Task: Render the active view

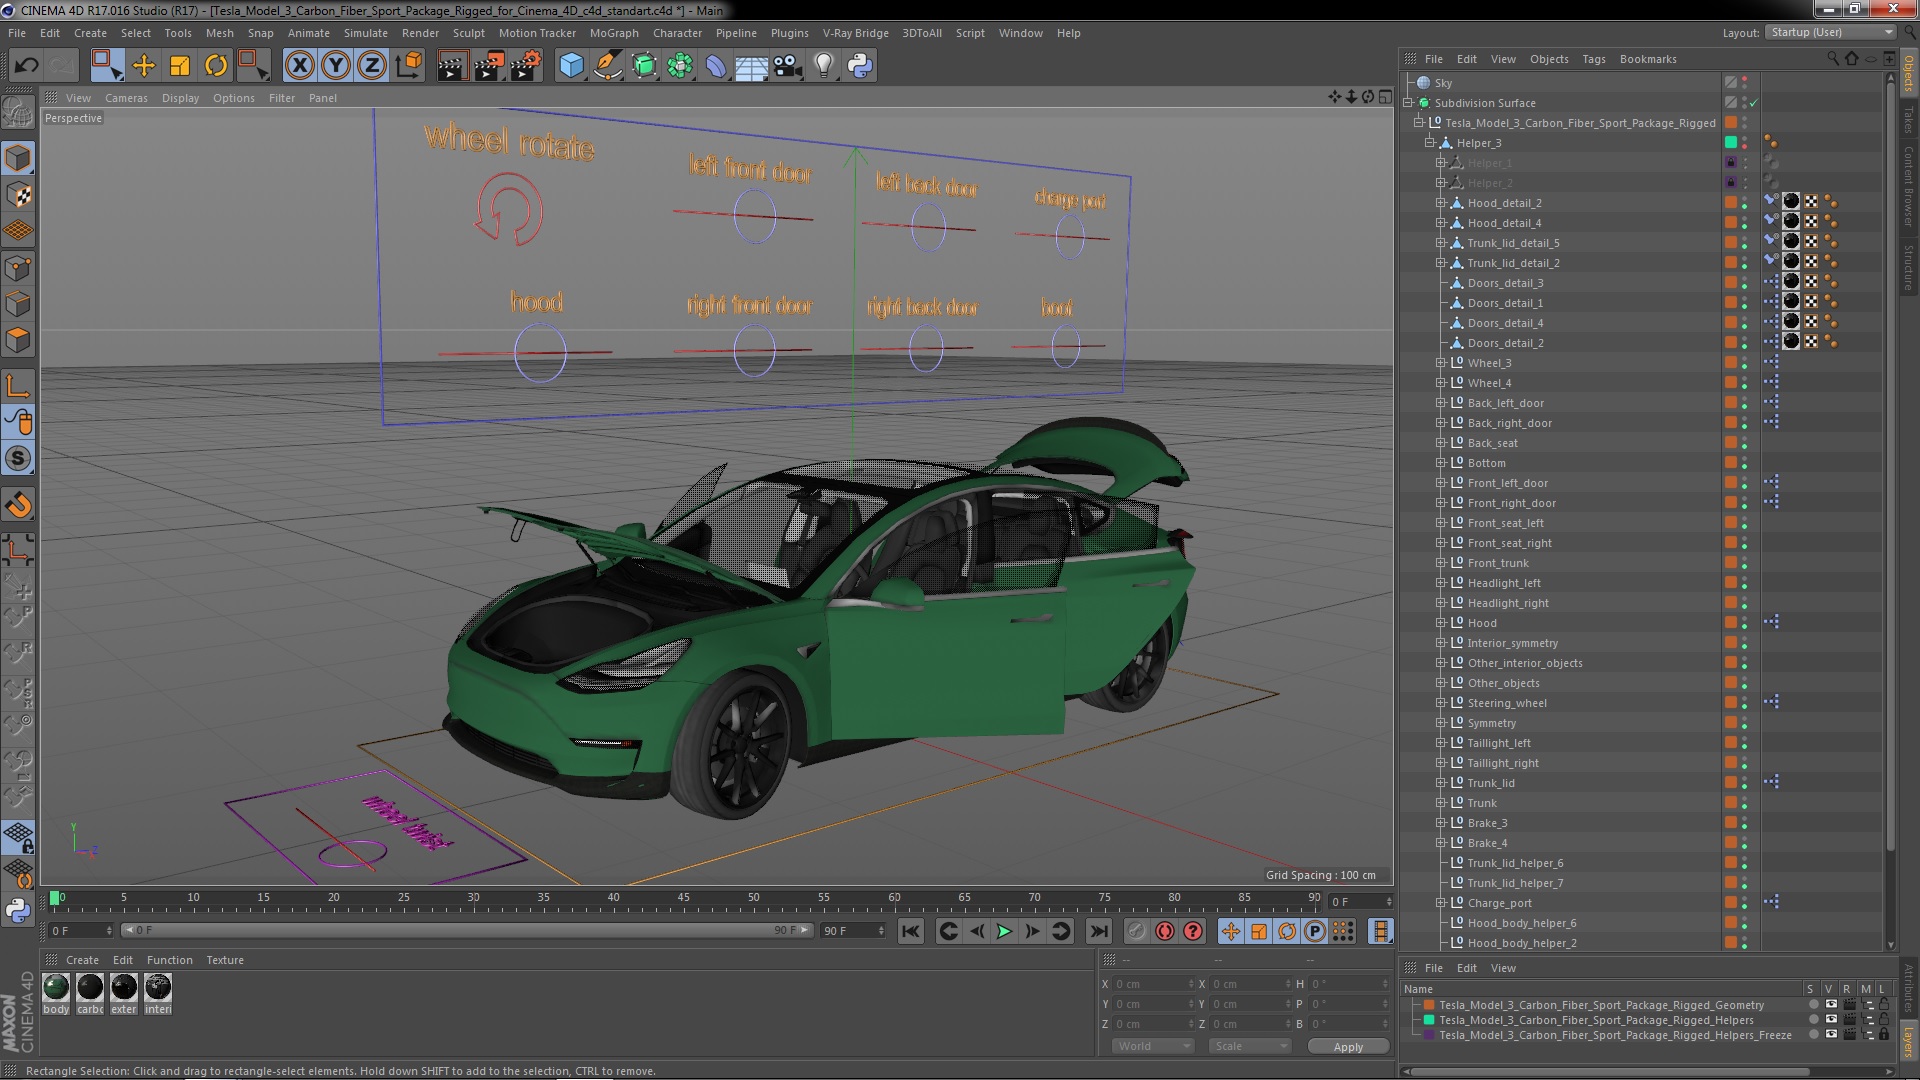Action: tap(452, 66)
